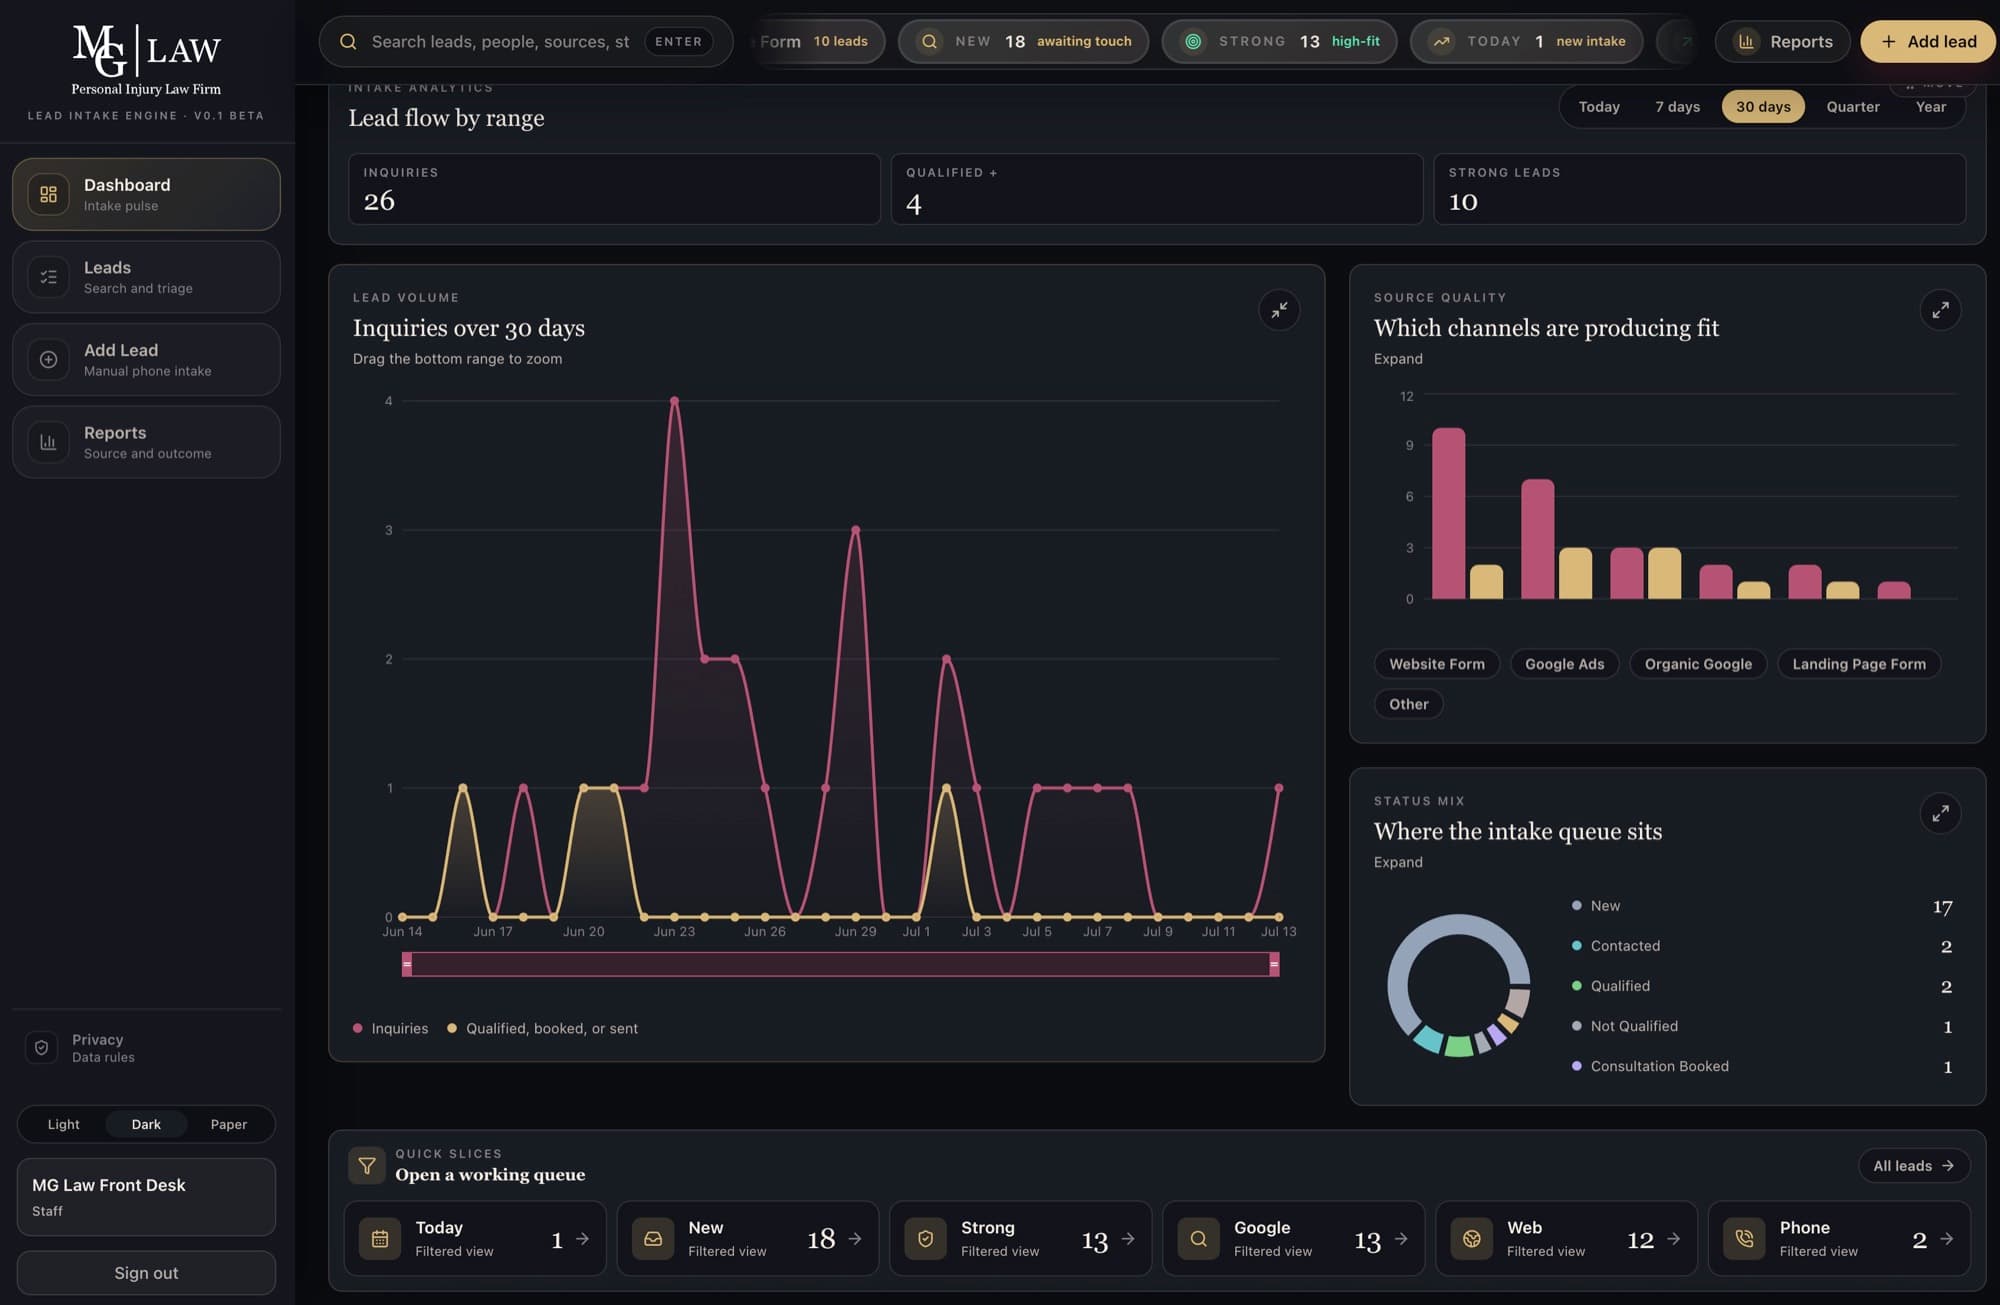The height and width of the screenshot is (1305, 2000).
Task: Select the 30 days range tab
Action: pyautogui.click(x=1763, y=107)
